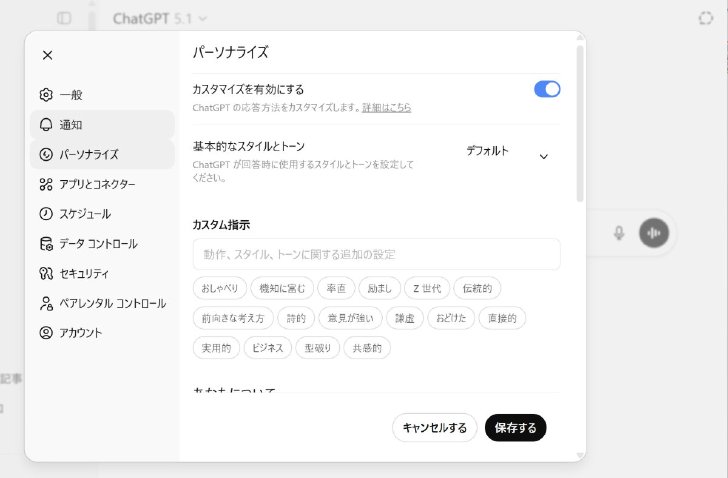Select the 前向きな考え方 trait chip
The width and height of the screenshot is (728, 478).
pos(233,318)
